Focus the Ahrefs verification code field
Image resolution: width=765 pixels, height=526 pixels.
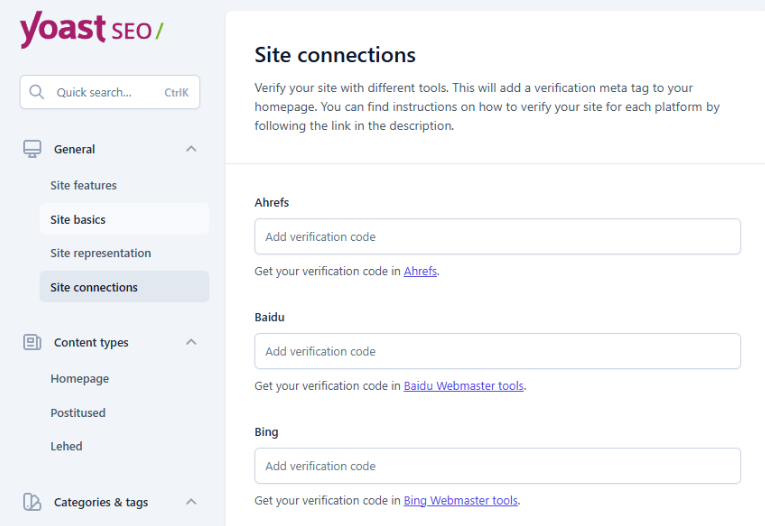pyautogui.click(x=497, y=237)
